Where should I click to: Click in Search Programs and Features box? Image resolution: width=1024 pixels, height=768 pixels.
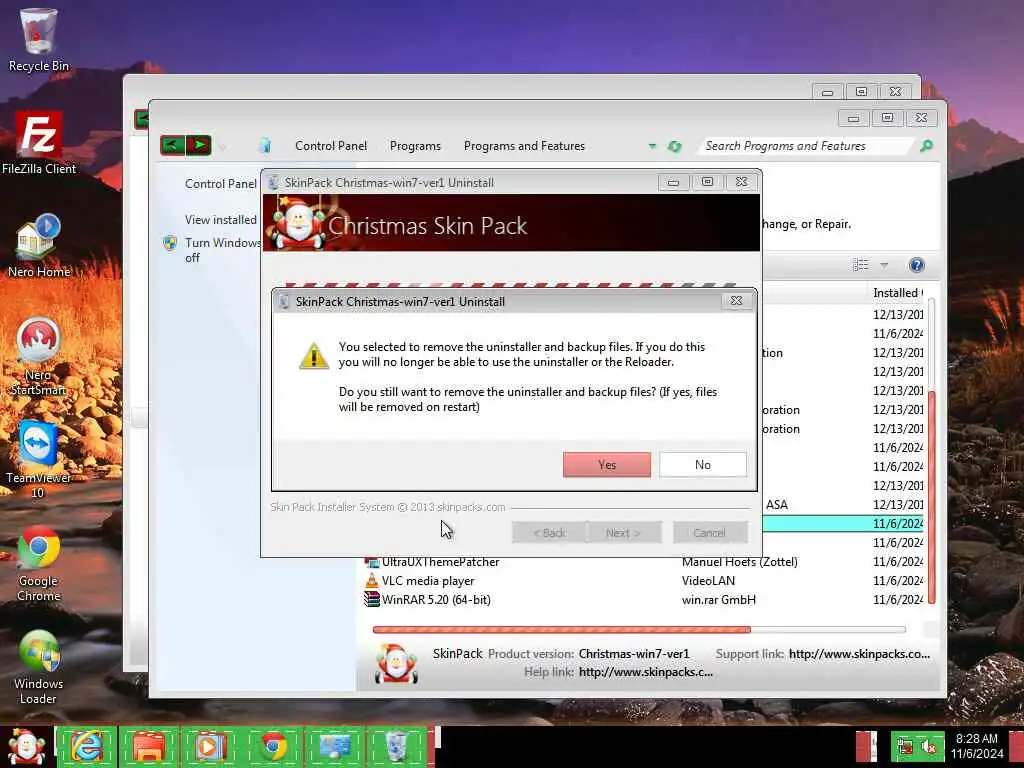click(x=805, y=146)
